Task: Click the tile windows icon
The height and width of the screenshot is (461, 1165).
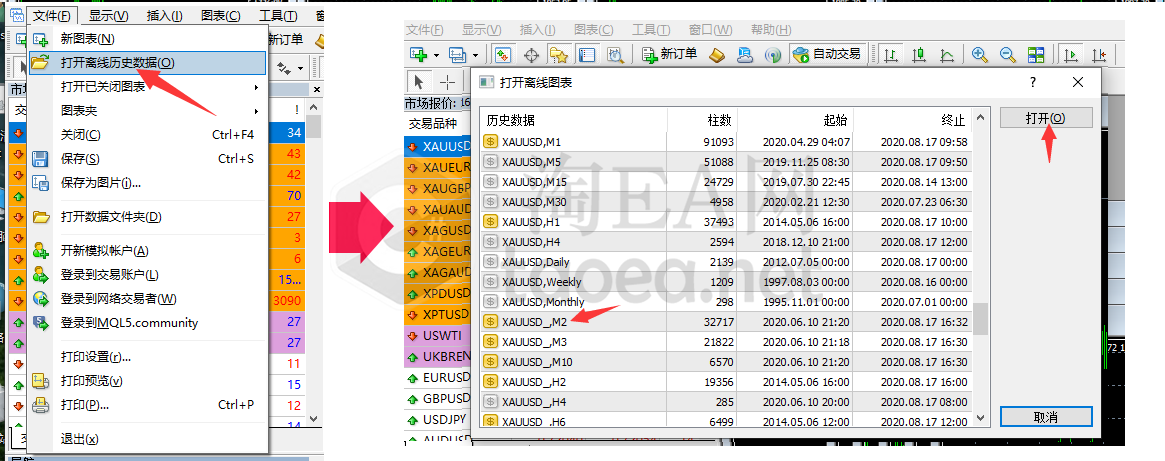Action: [x=1036, y=54]
